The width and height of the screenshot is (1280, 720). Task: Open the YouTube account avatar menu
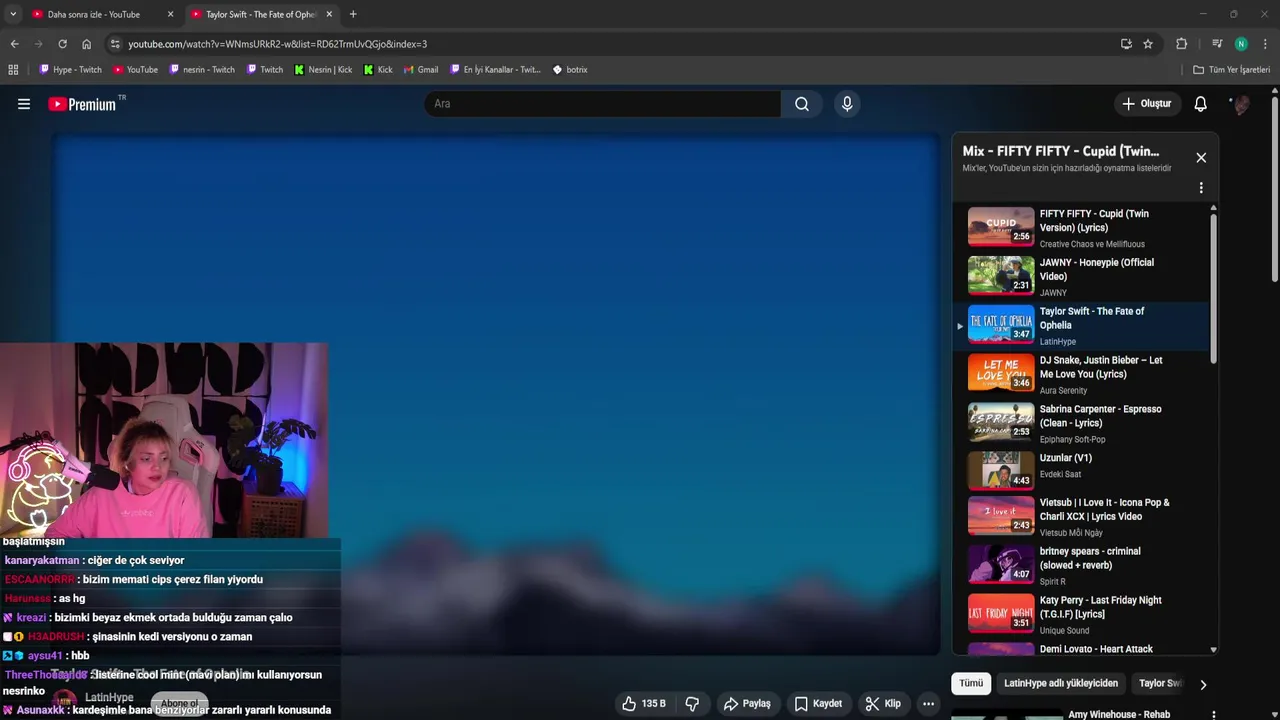1241,104
